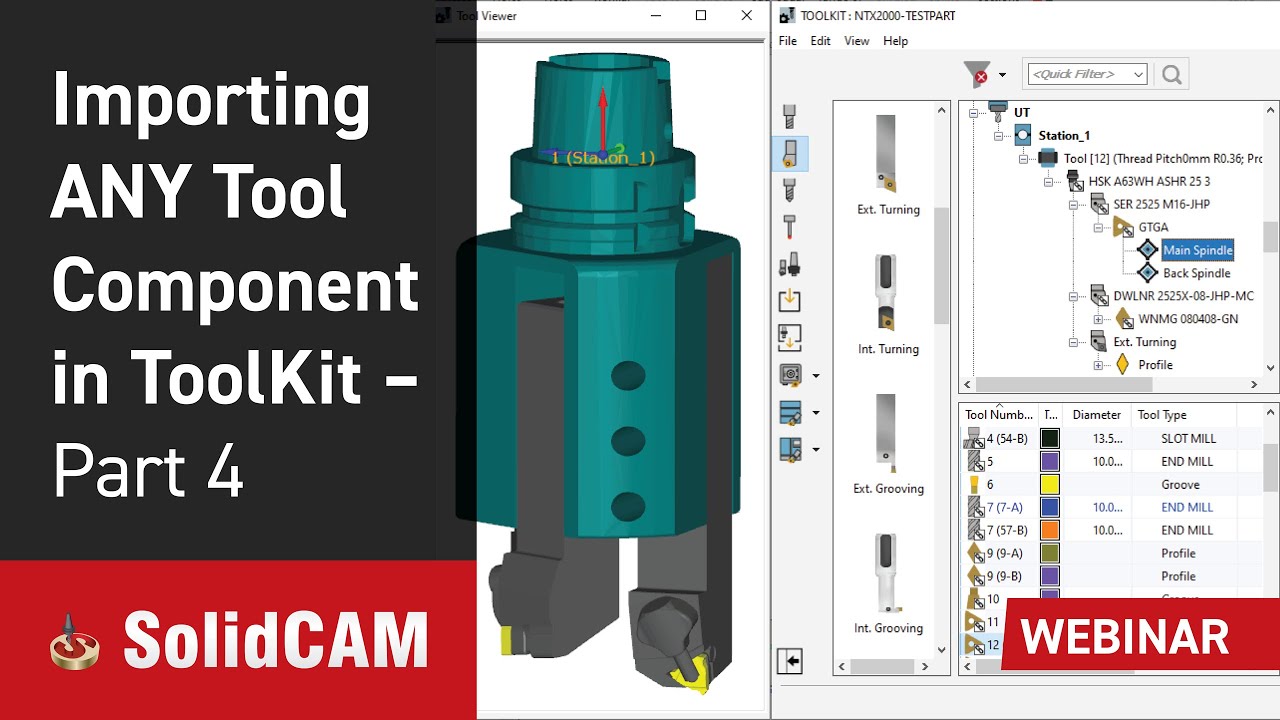Collapse the GTGA tree node
The width and height of the screenshot is (1280, 720).
(x=1098, y=227)
